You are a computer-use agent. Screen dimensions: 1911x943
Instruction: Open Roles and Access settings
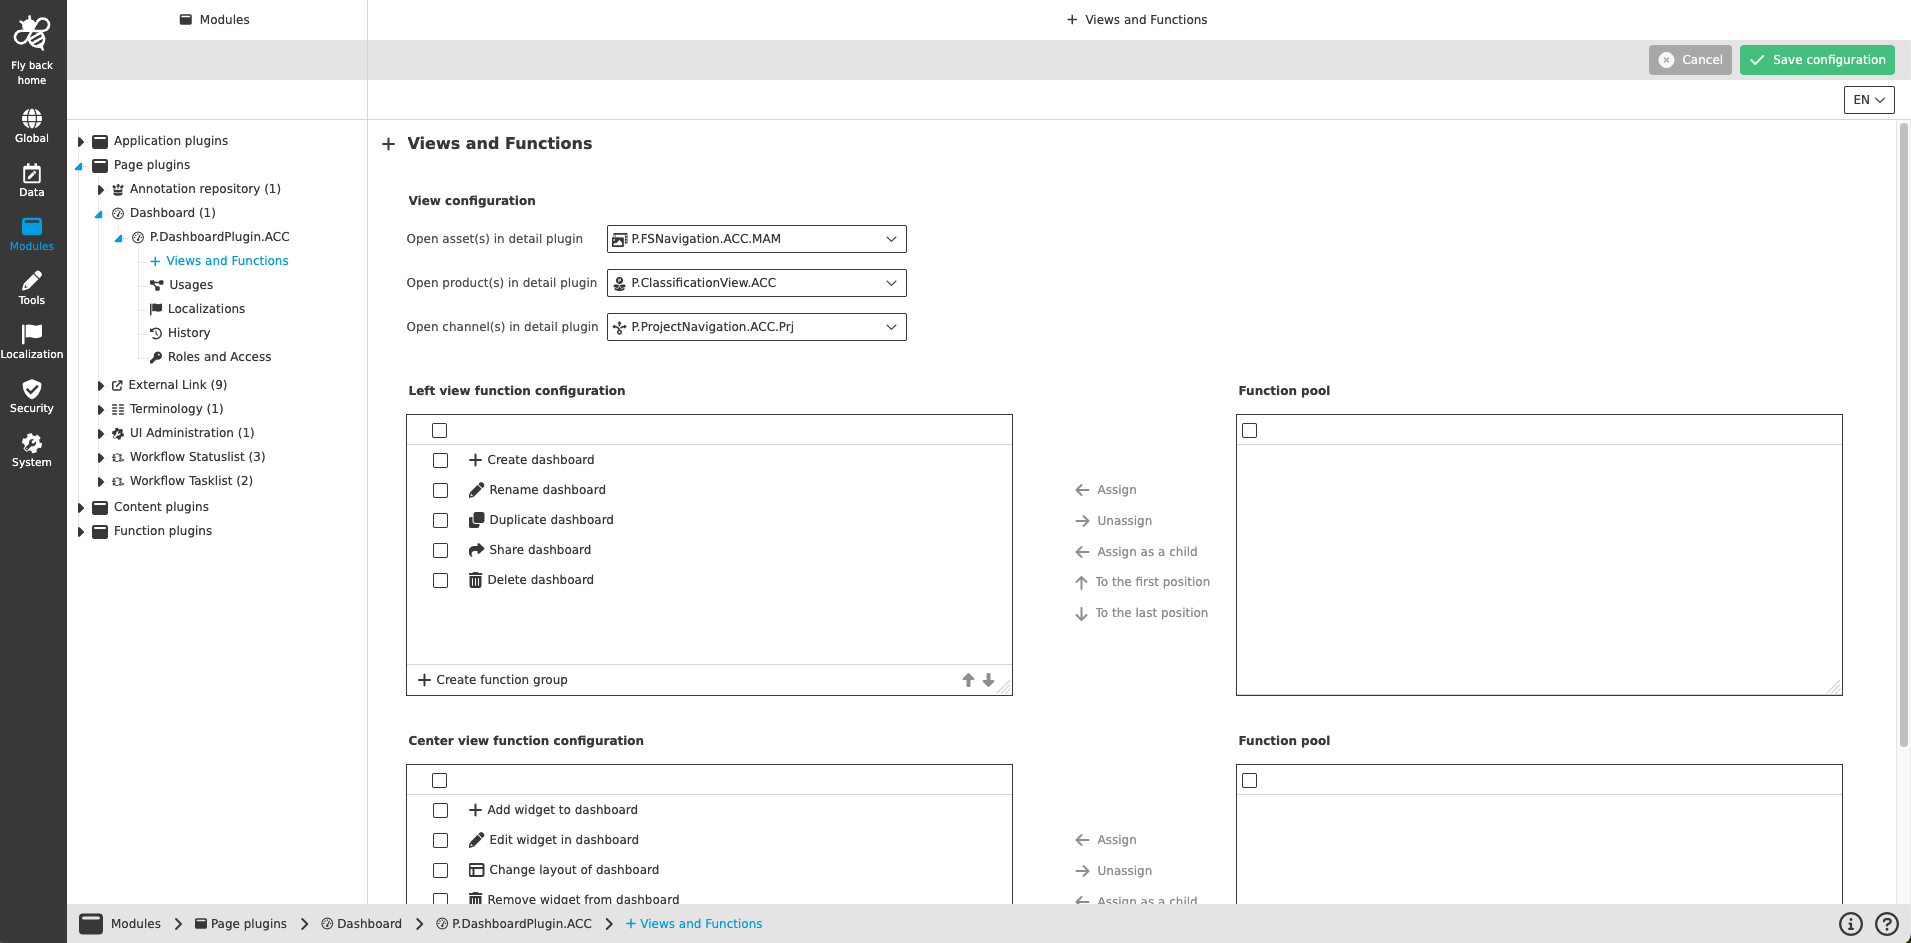[x=219, y=356]
